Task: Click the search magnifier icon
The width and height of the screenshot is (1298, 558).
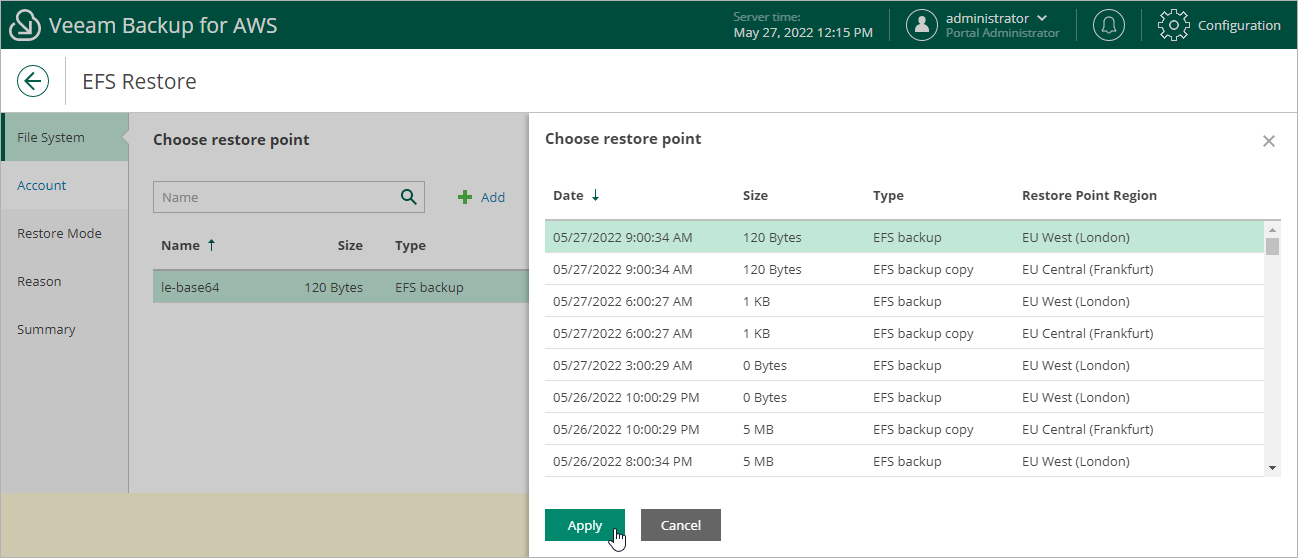Action: [x=408, y=197]
